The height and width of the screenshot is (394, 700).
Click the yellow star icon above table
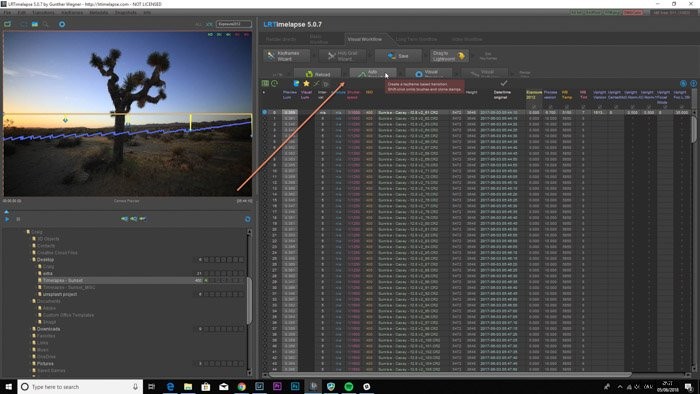(x=306, y=83)
